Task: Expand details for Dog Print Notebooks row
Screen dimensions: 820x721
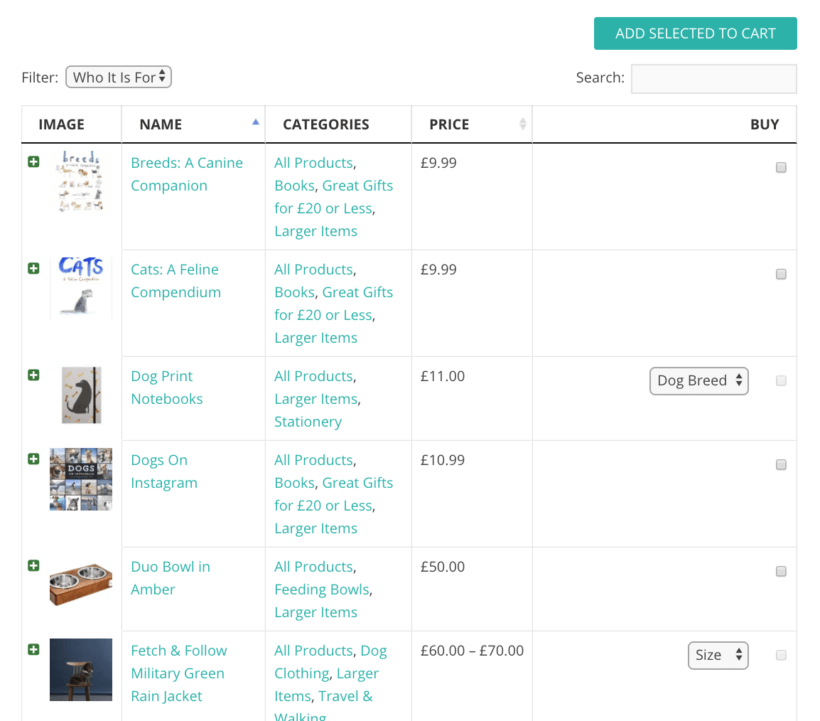Action: (33, 374)
